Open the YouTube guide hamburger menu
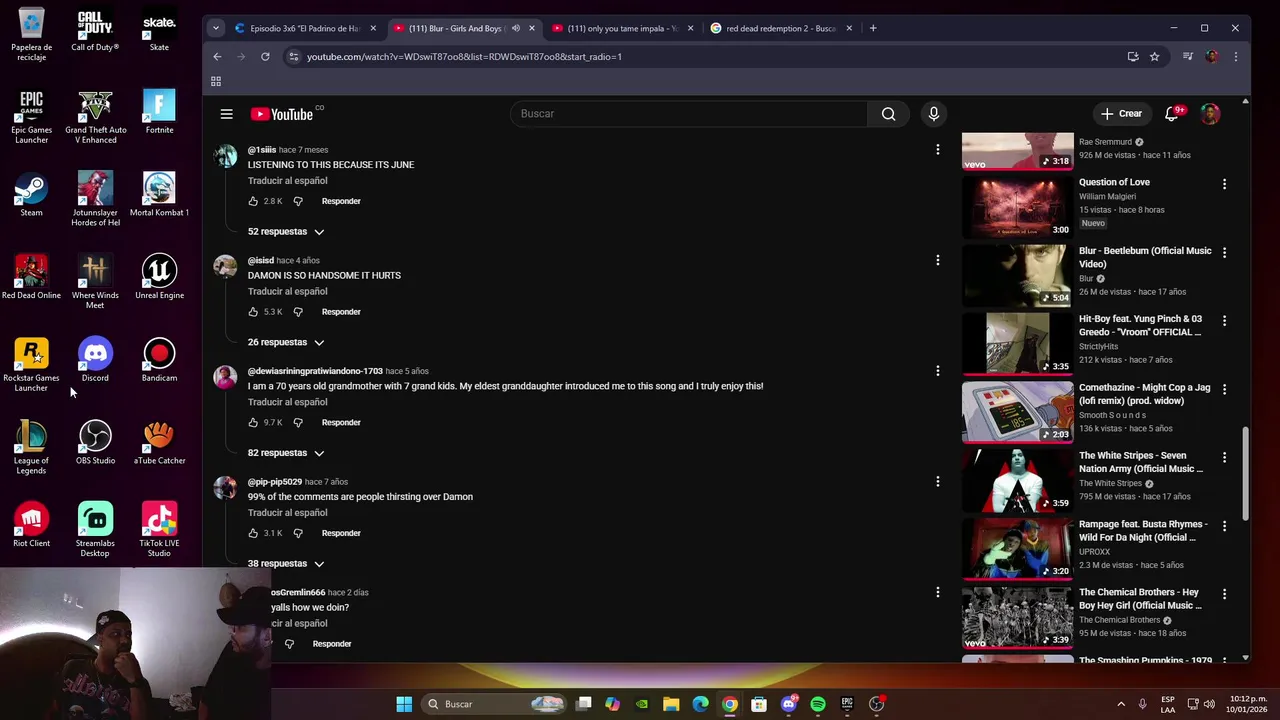This screenshot has height=720, width=1280. tap(226, 114)
